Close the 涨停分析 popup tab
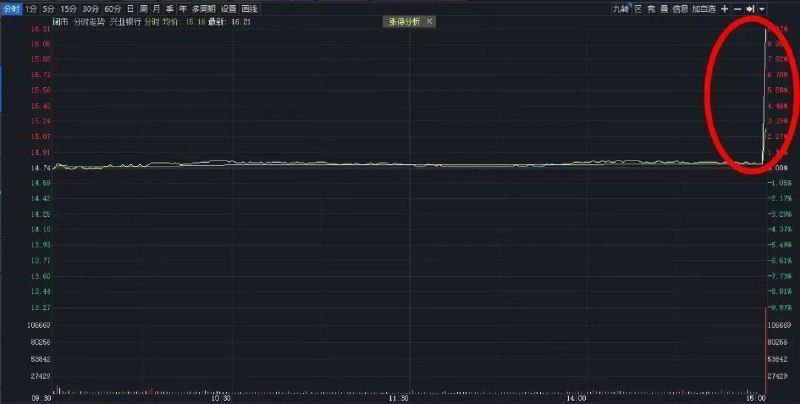Image resolution: width=800 pixels, height=404 pixels. click(x=429, y=21)
